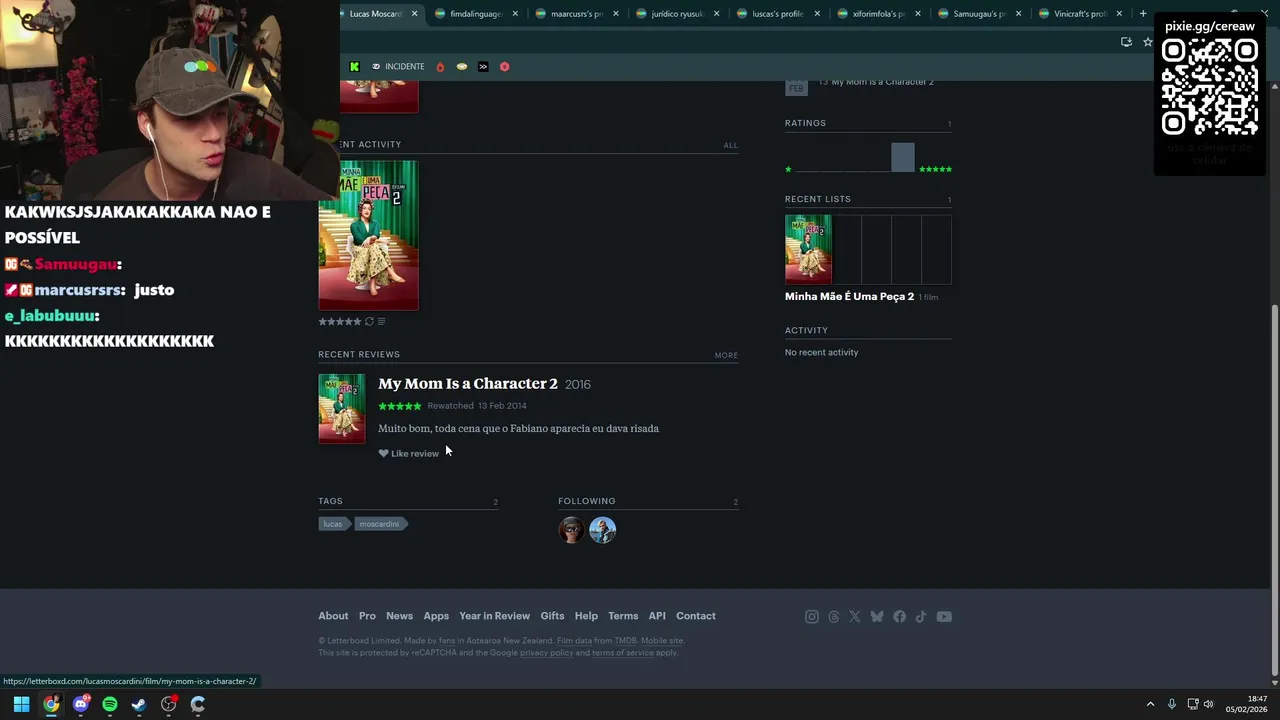
Task: Open the large poster in Recent Activity
Action: [368, 235]
